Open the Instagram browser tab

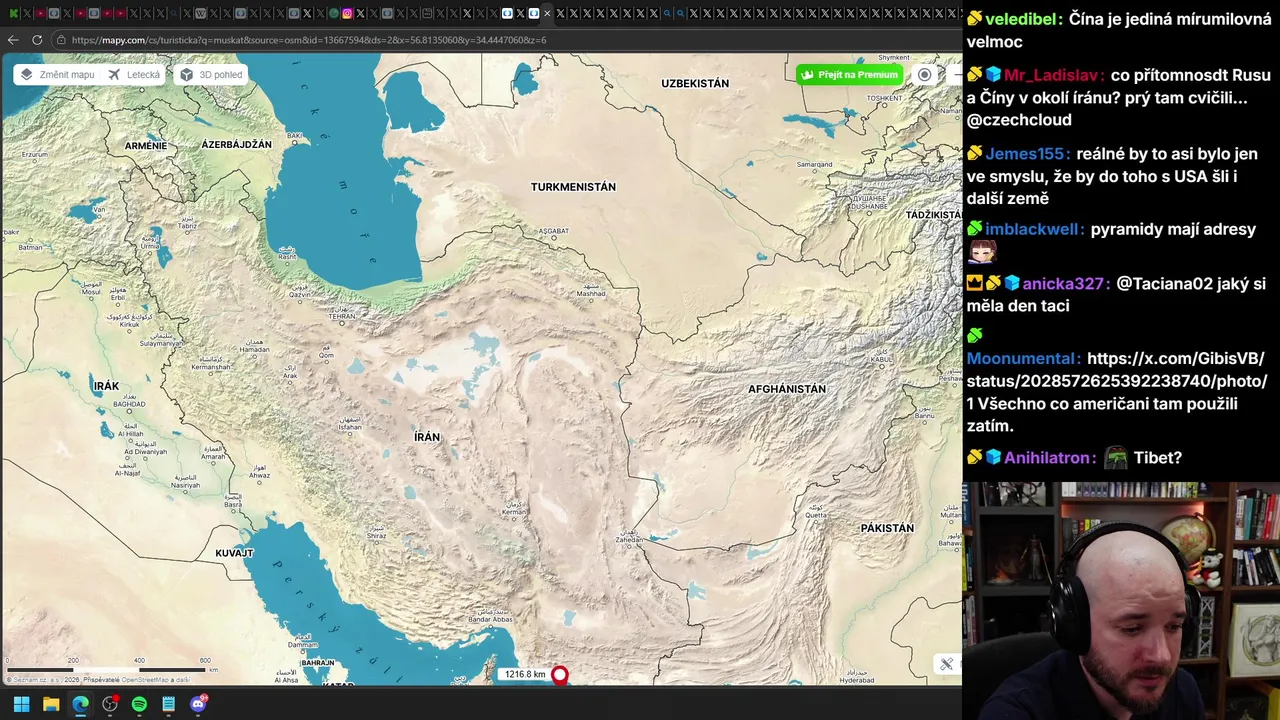pyautogui.click(x=347, y=14)
